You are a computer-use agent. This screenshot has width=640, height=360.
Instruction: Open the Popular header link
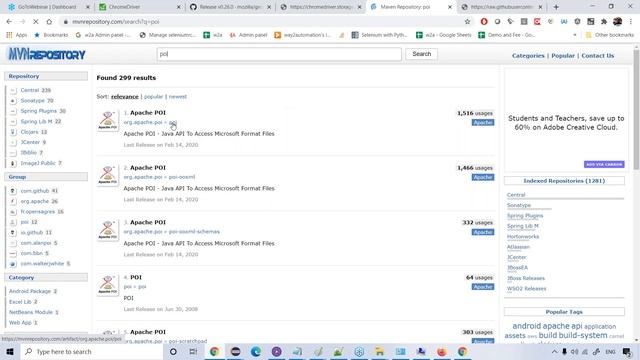(x=563, y=56)
